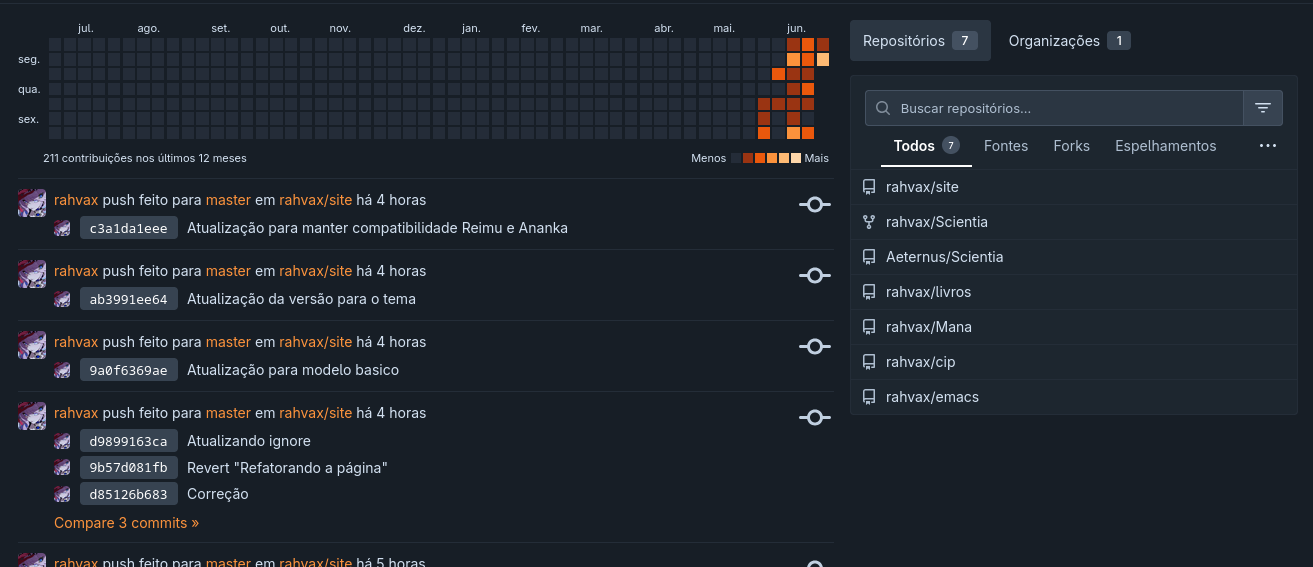Open commit hash 9b57d081fb
1313x567 pixels.
tap(129, 467)
